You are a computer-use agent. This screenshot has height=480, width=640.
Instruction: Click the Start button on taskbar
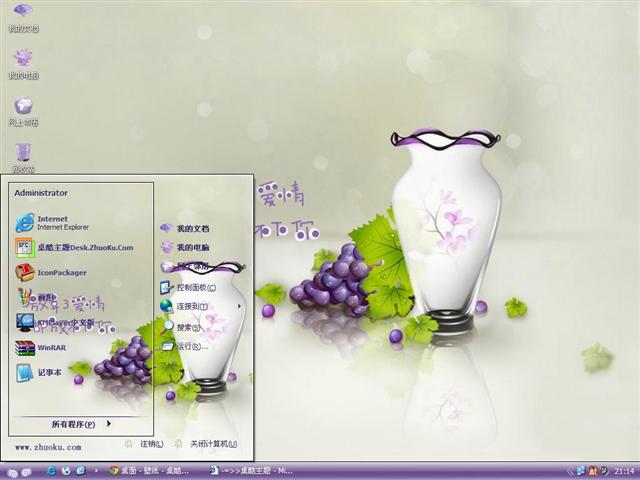[19, 472]
